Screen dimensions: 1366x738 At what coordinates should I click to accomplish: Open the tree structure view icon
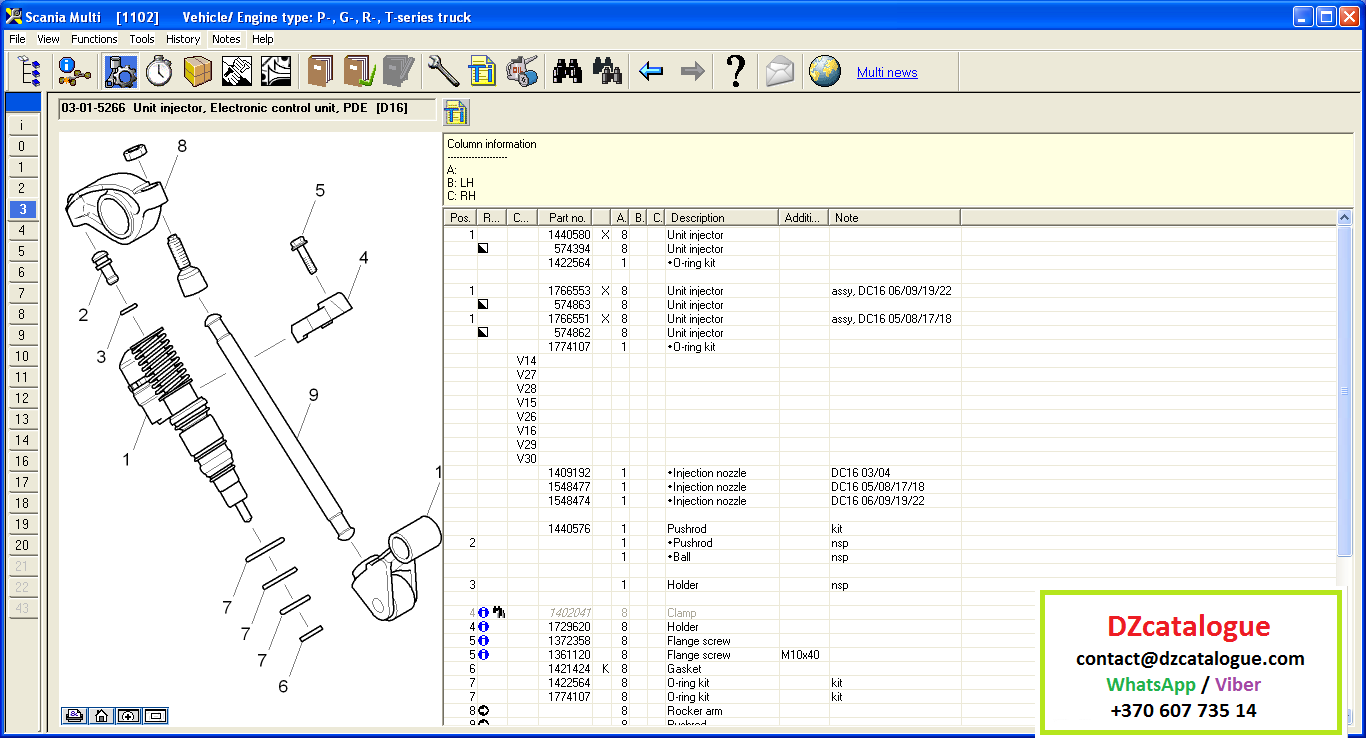pos(30,72)
